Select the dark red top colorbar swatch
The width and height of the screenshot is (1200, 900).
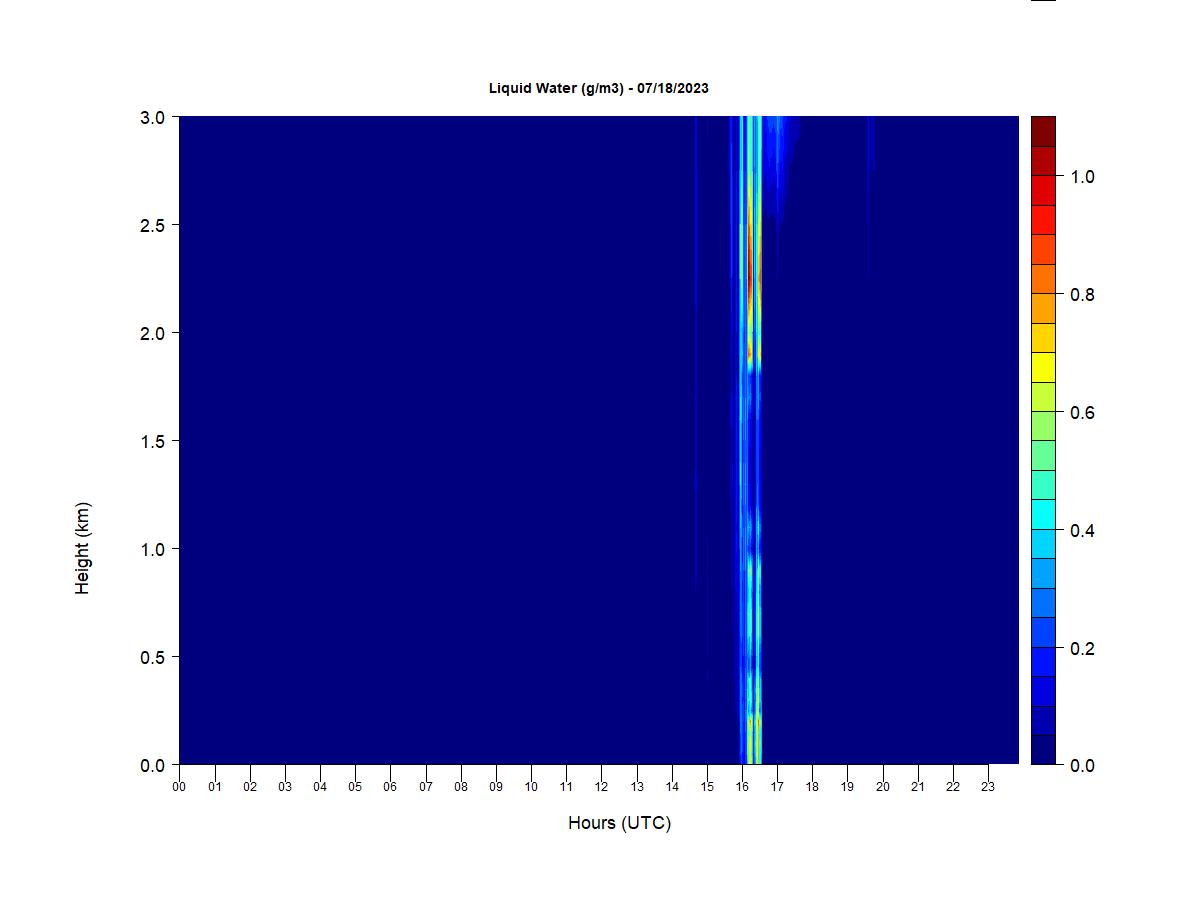[x=1043, y=131]
